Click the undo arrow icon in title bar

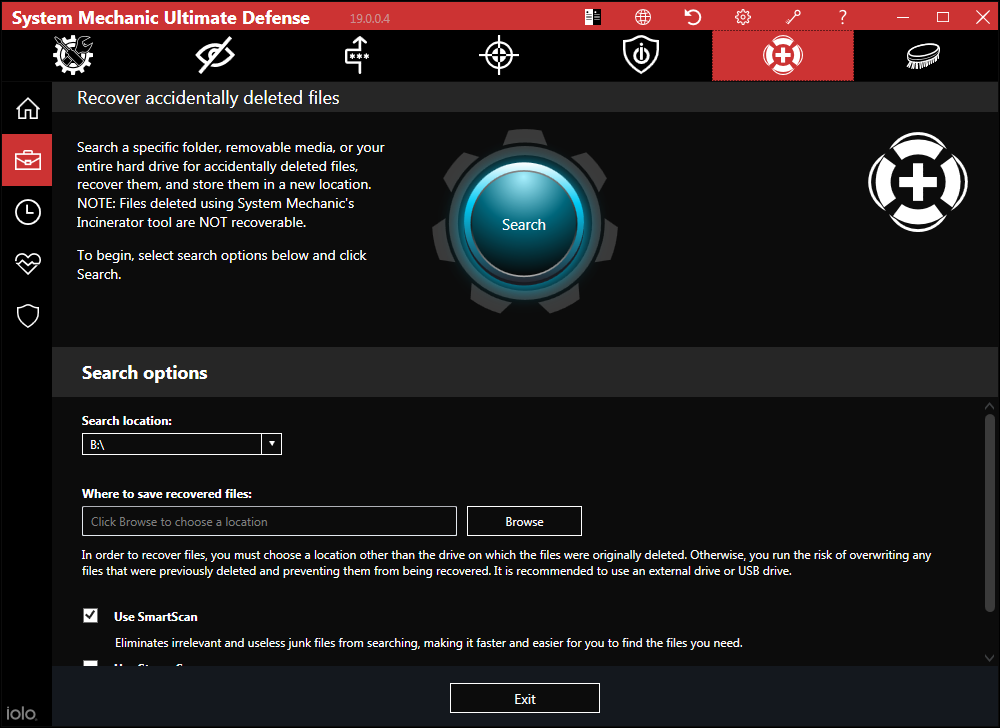[x=693, y=17]
